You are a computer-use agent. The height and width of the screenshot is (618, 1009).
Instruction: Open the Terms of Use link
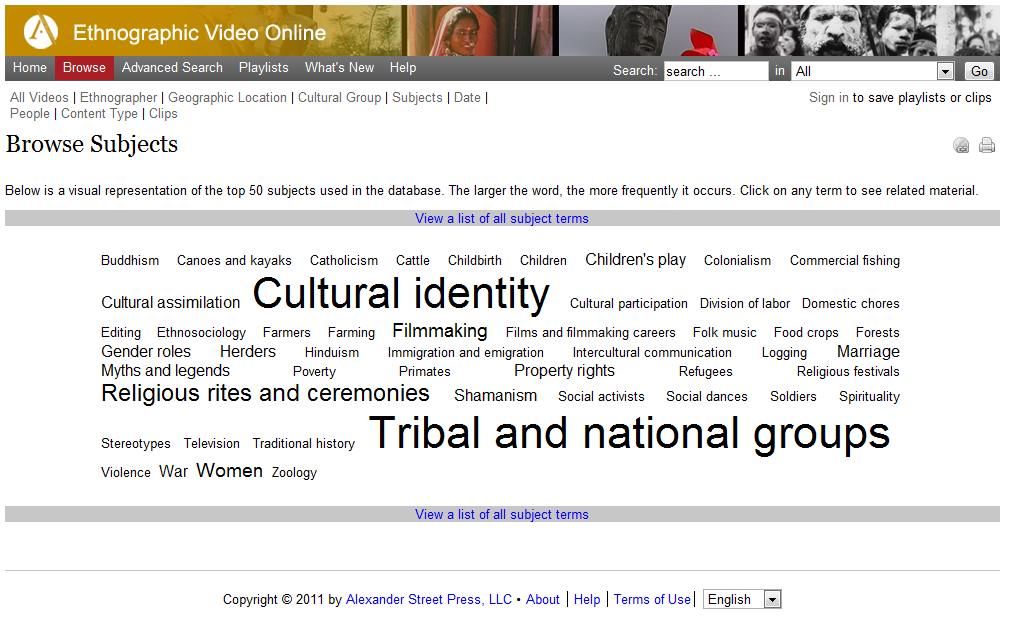(x=652, y=599)
